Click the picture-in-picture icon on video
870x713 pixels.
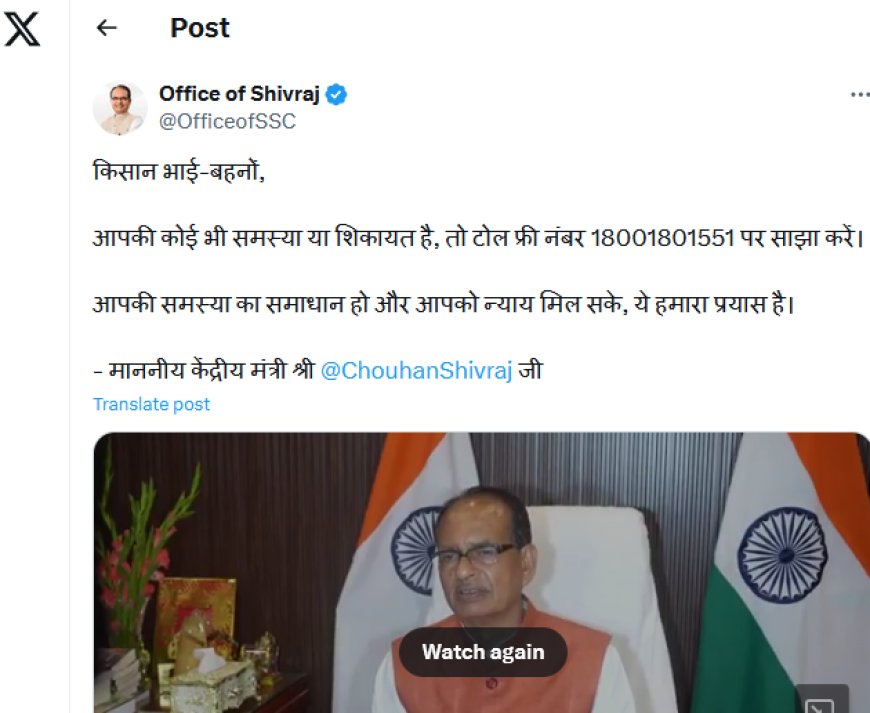click(821, 702)
